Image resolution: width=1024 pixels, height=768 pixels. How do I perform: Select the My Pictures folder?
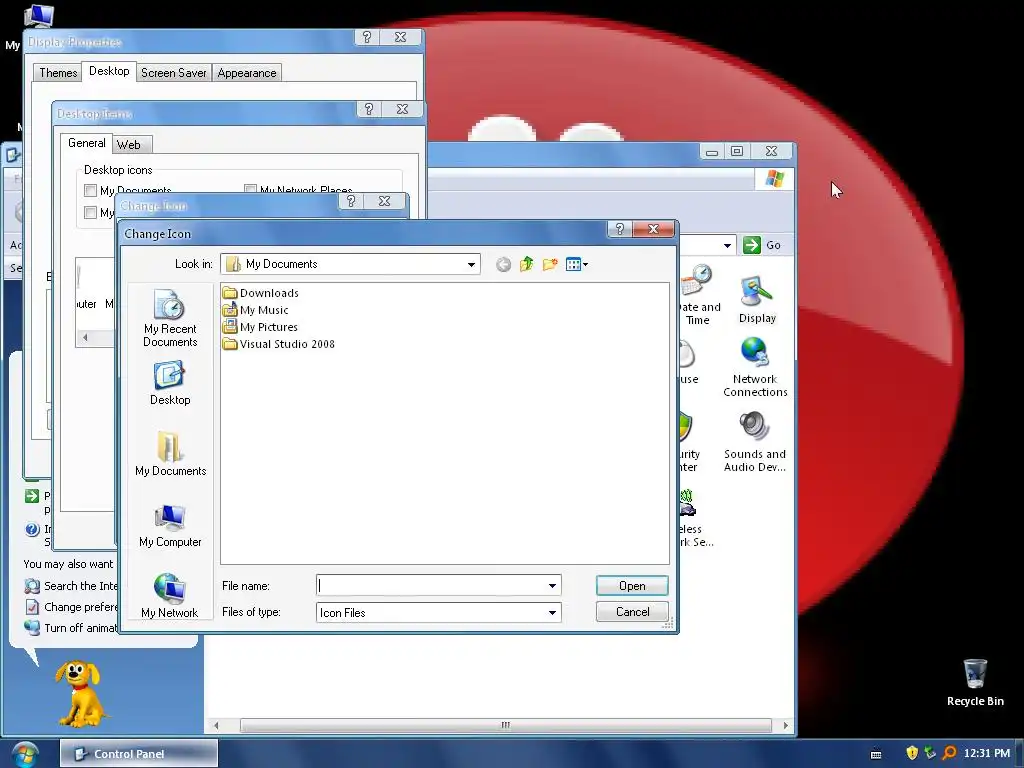[x=260, y=327]
